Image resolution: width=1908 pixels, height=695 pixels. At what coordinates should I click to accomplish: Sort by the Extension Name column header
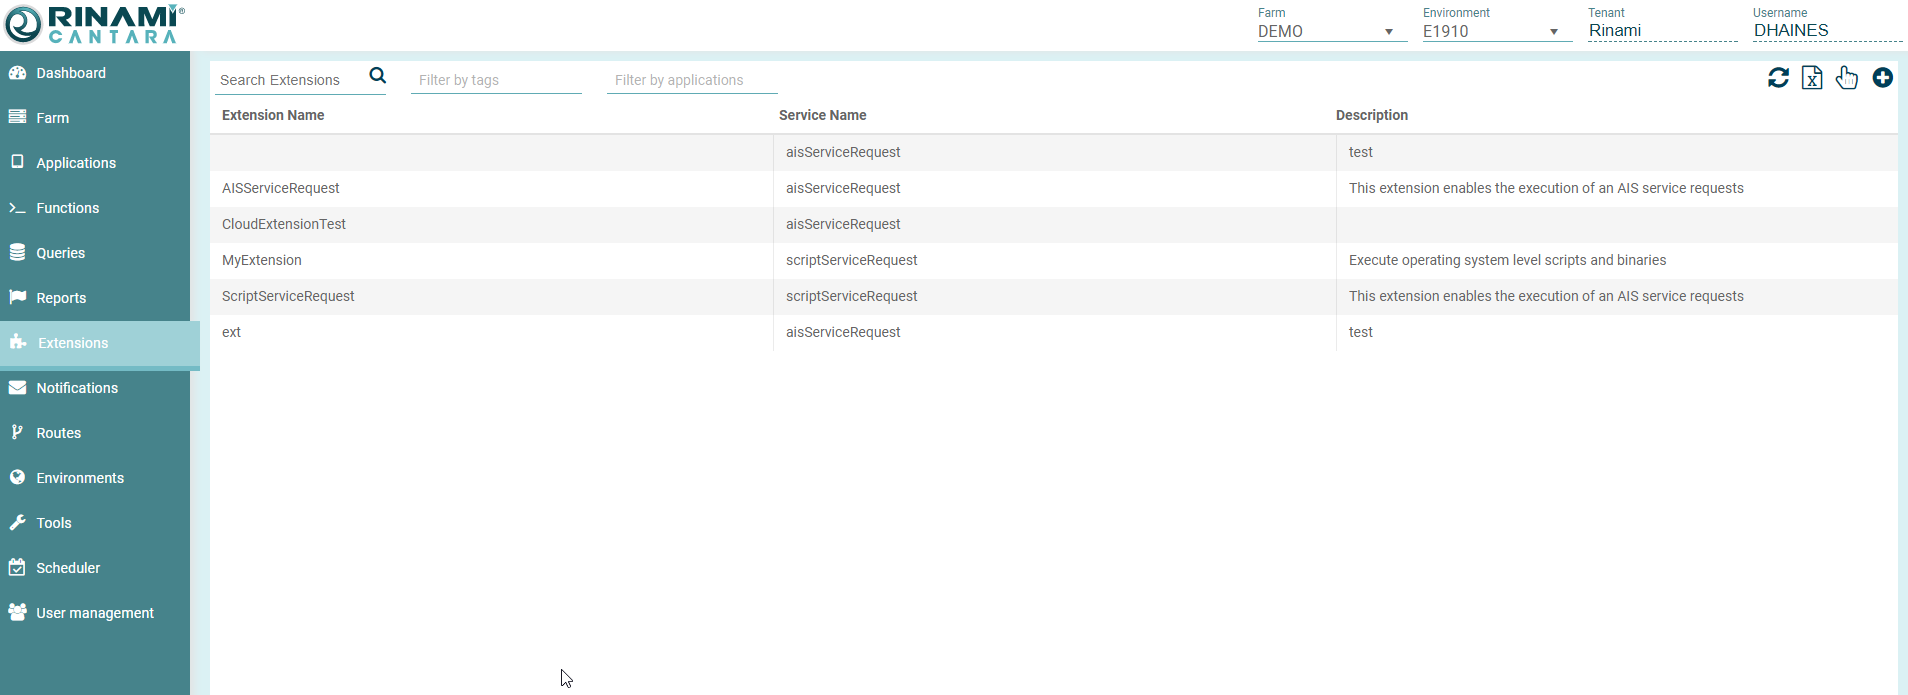pyautogui.click(x=273, y=115)
